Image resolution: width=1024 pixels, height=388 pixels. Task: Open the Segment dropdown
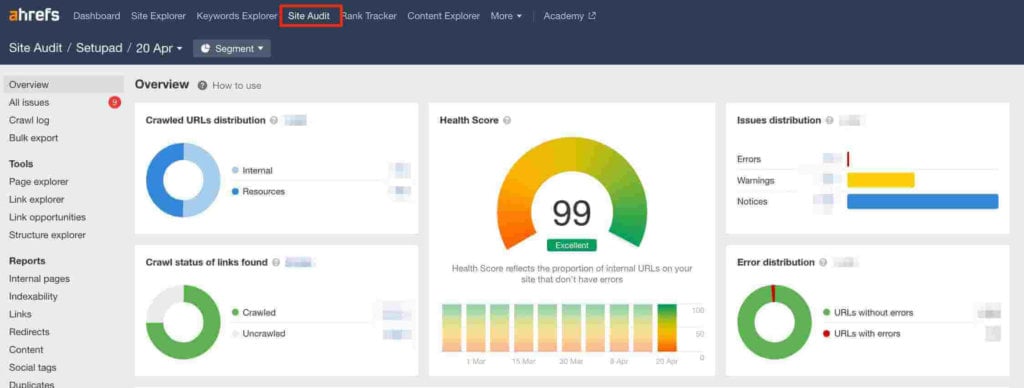coord(232,48)
